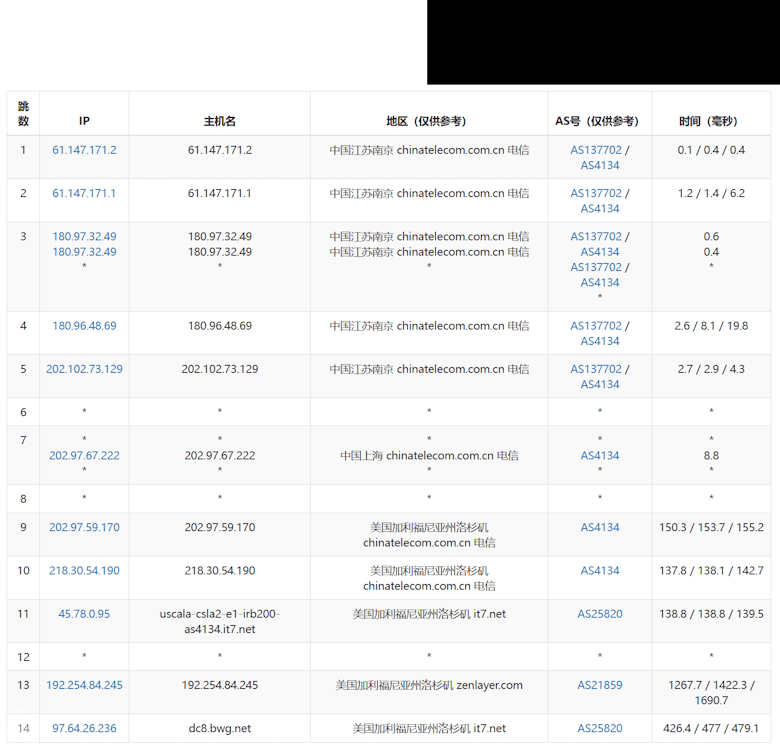
Task: Select time value 2.7 / 2.9 / 4.3
Action: click(711, 370)
